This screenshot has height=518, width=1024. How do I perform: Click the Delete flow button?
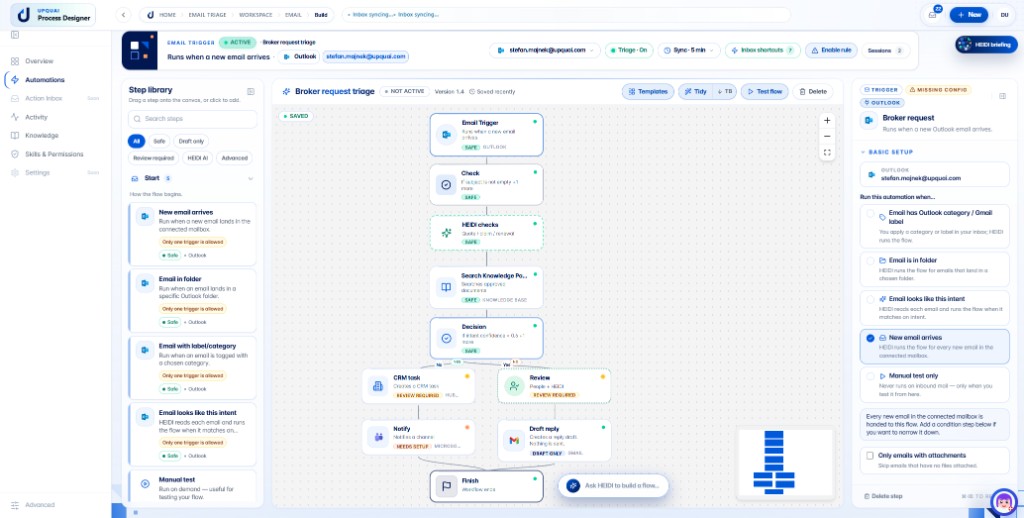click(x=813, y=91)
